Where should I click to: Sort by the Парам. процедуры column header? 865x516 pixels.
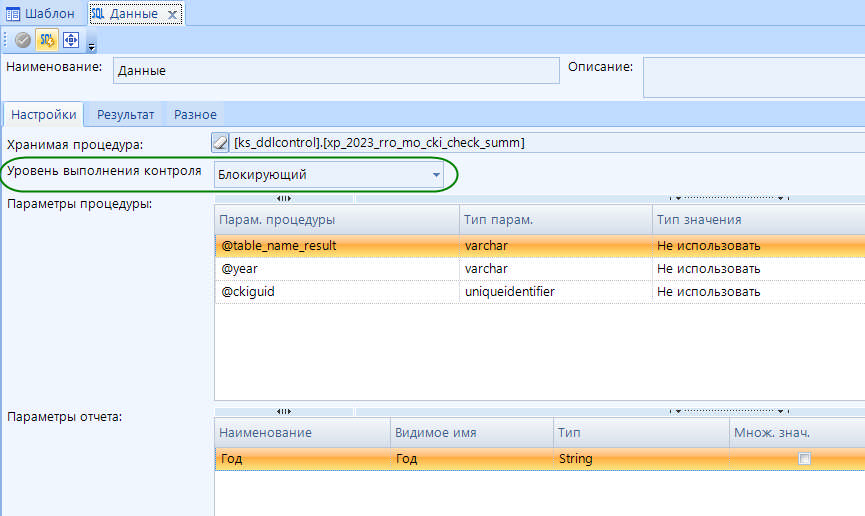click(335, 219)
